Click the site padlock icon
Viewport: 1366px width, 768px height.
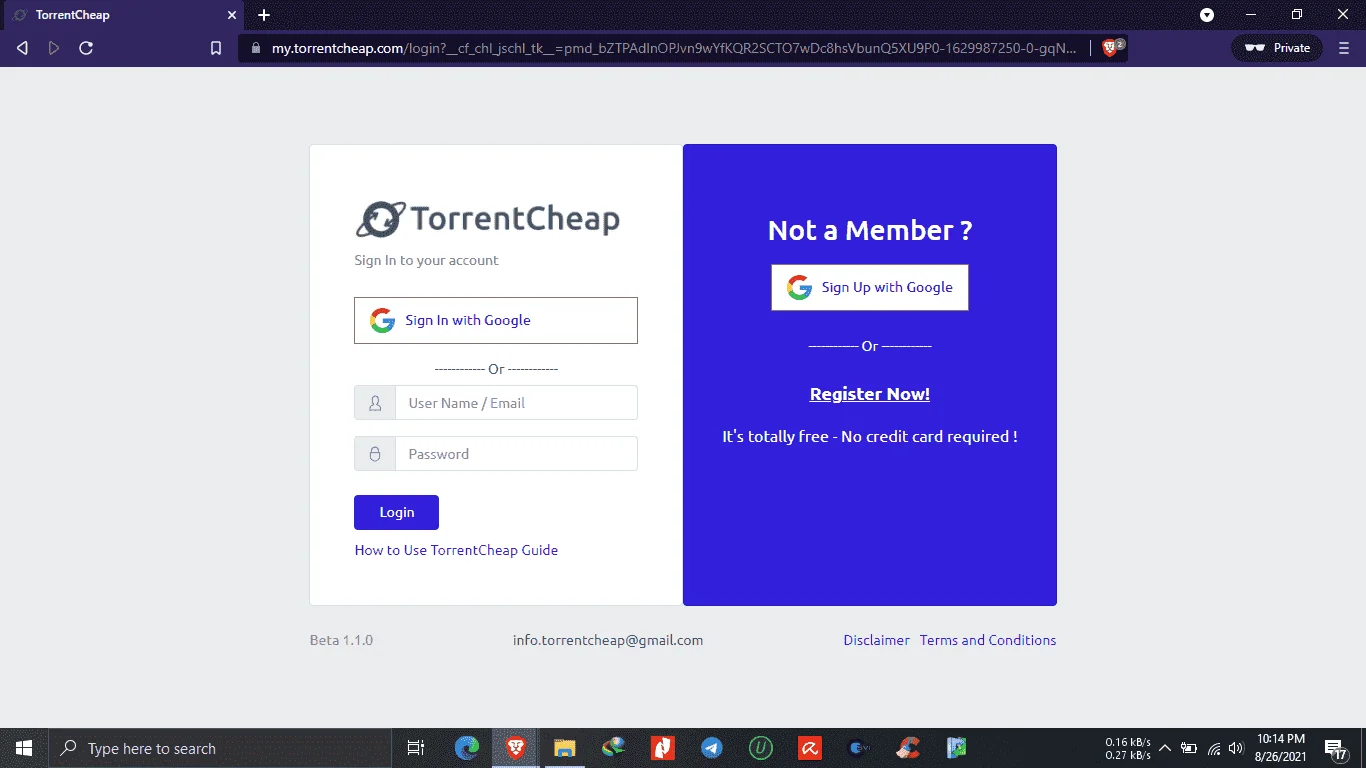pos(256,48)
